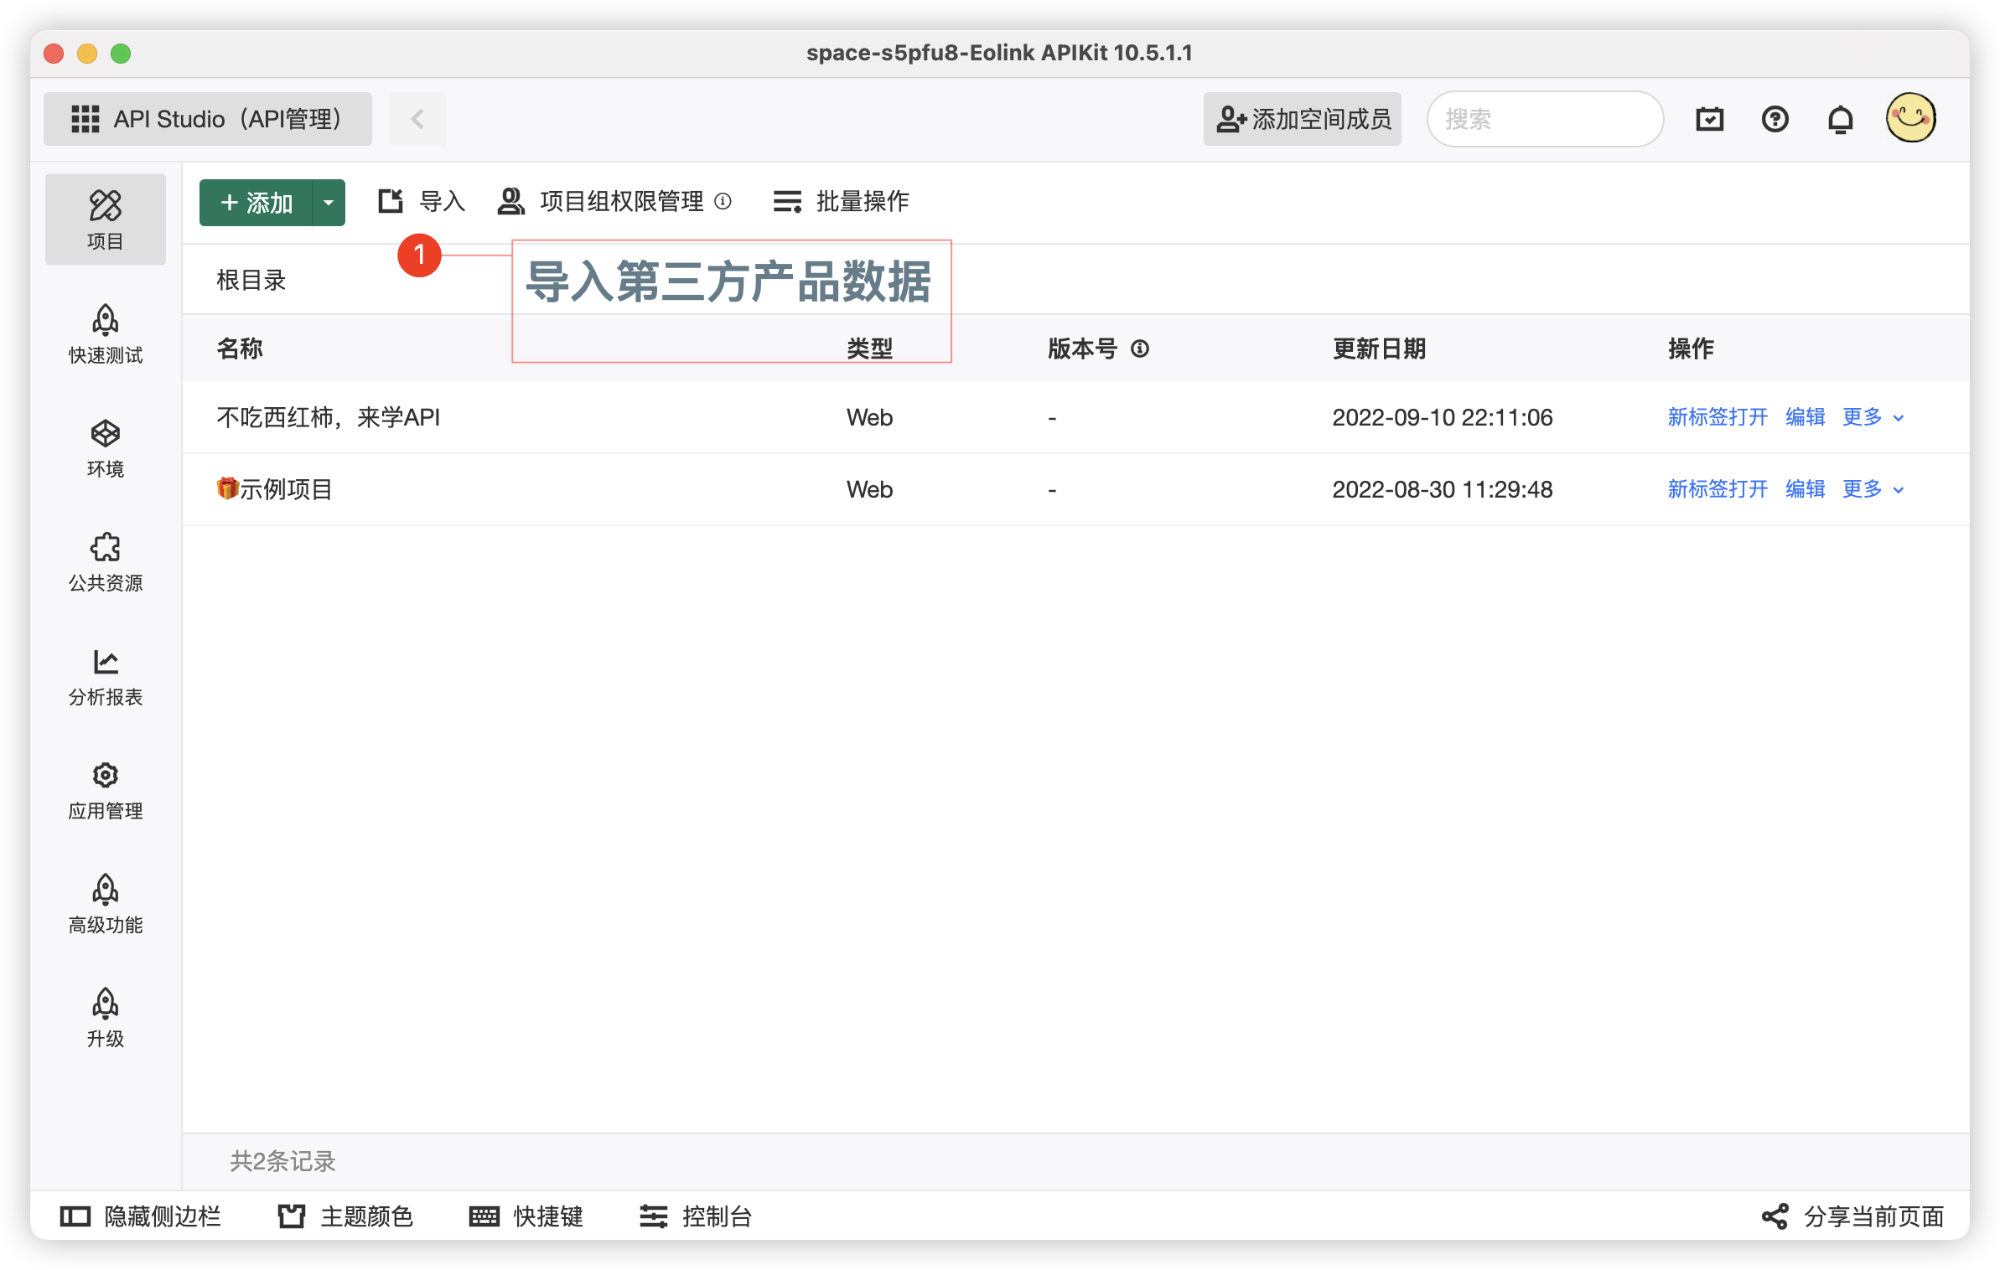
Task: Open the 项目 sidebar section
Action: coord(105,219)
